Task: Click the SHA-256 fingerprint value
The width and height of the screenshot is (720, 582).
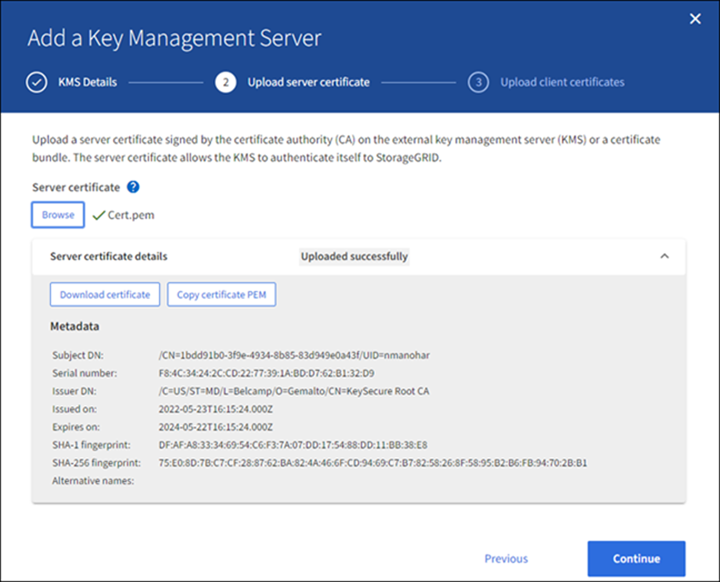Action: pyautogui.click(x=372, y=463)
